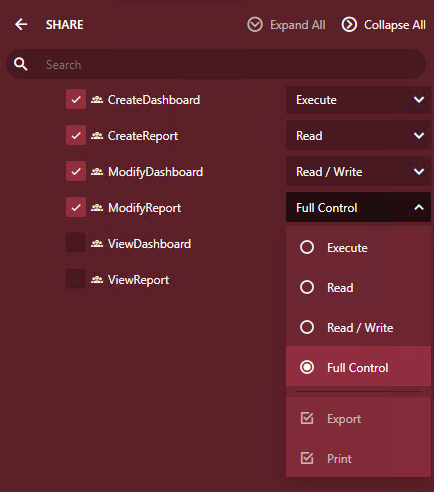Uncheck the CreateReport checkbox
The width and height of the screenshot is (434, 492).
click(76, 135)
